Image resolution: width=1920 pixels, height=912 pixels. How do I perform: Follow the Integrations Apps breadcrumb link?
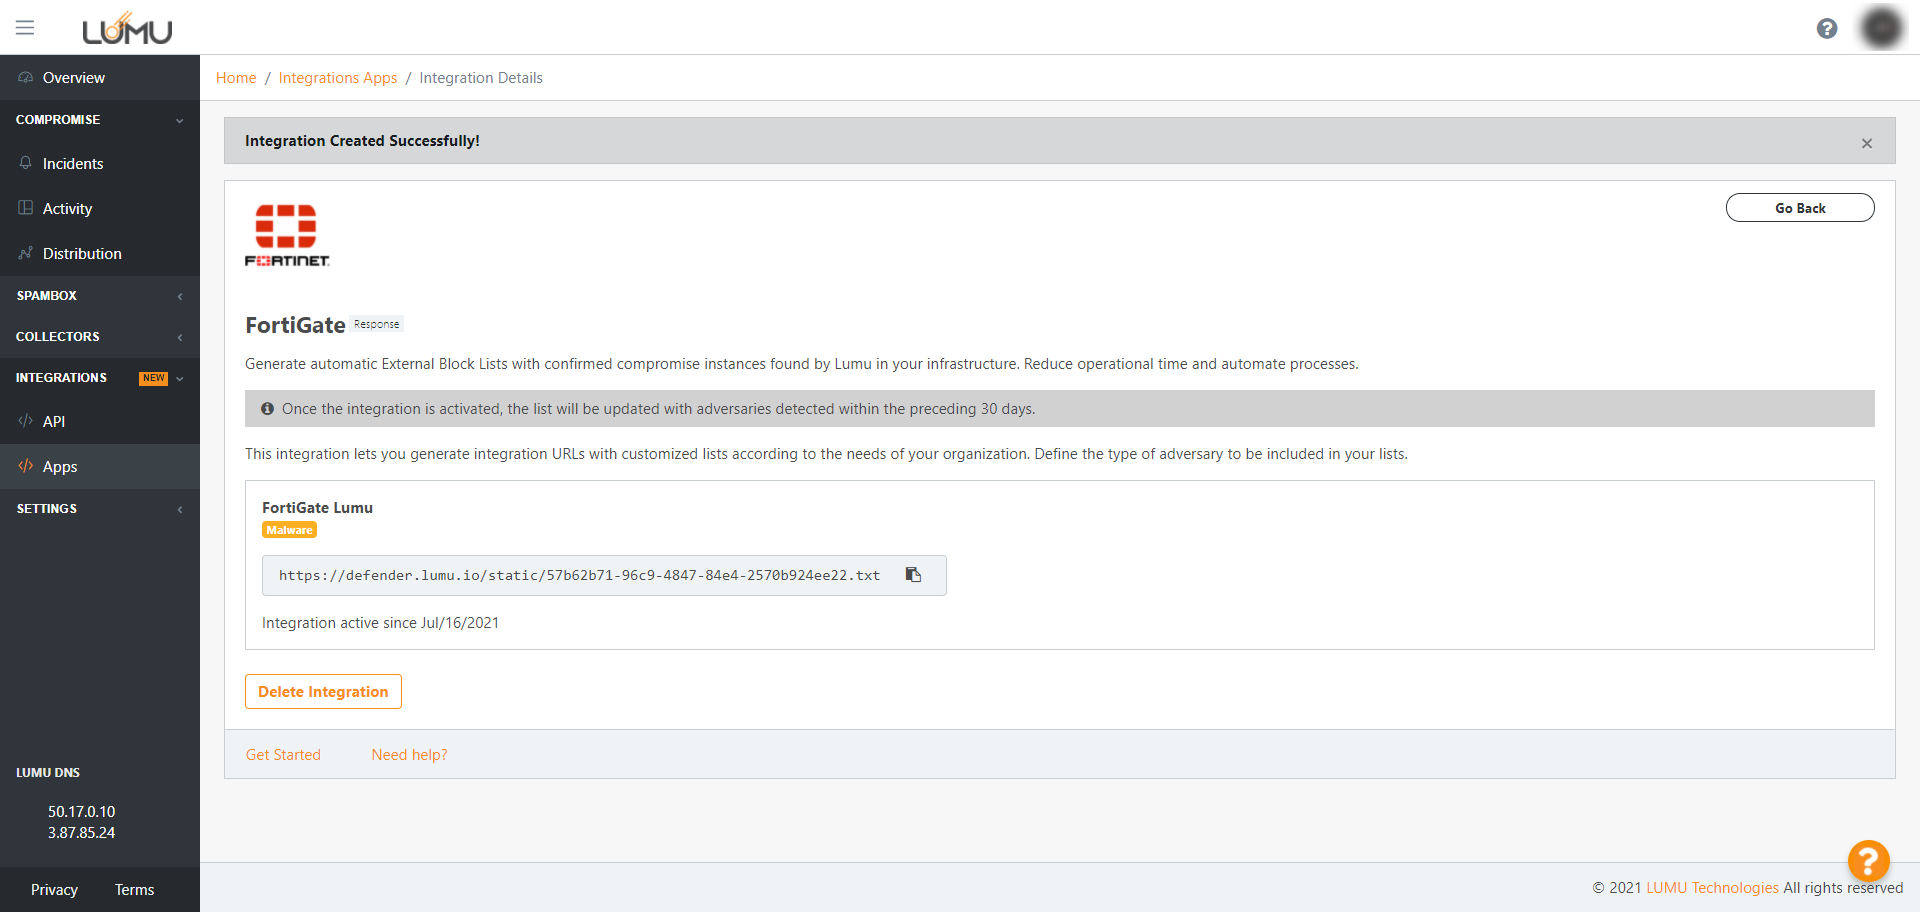(x=337, y=78)
